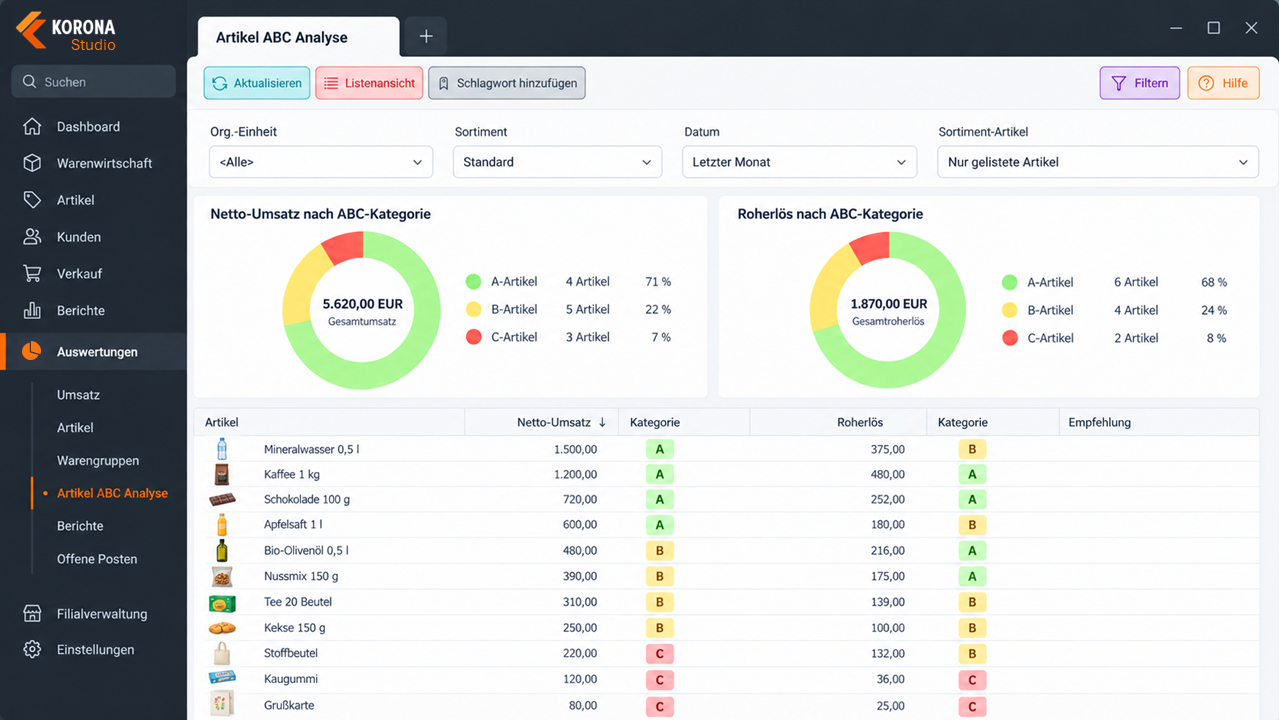Open the Datum Letzter Monat dropdown
Image resolution: width=1280 pixels, height=720 pixels.
(x=800, y=162)
